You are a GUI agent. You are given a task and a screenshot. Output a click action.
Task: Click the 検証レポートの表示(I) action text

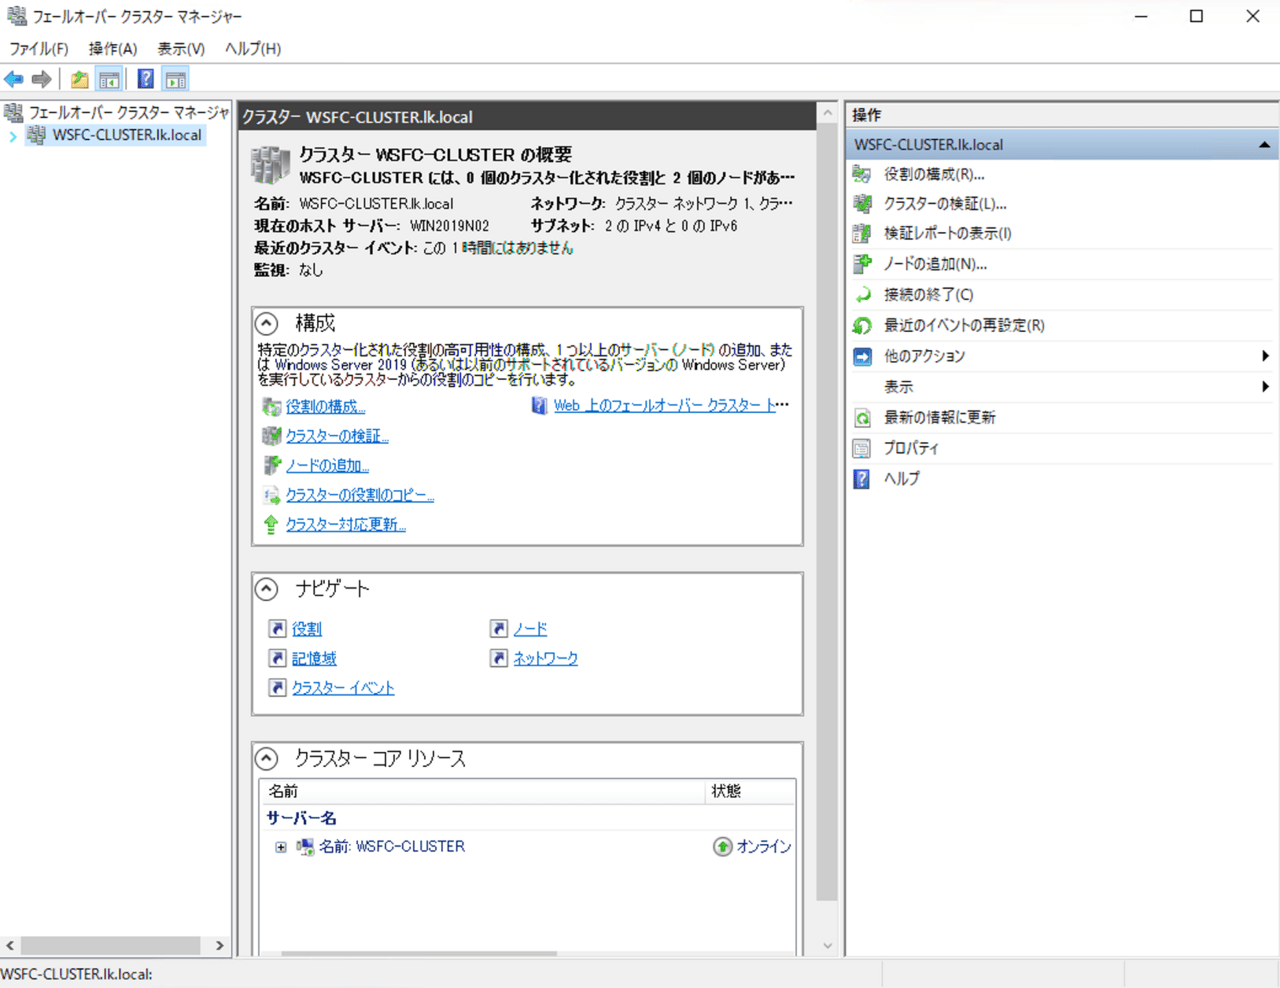(947, 233)
